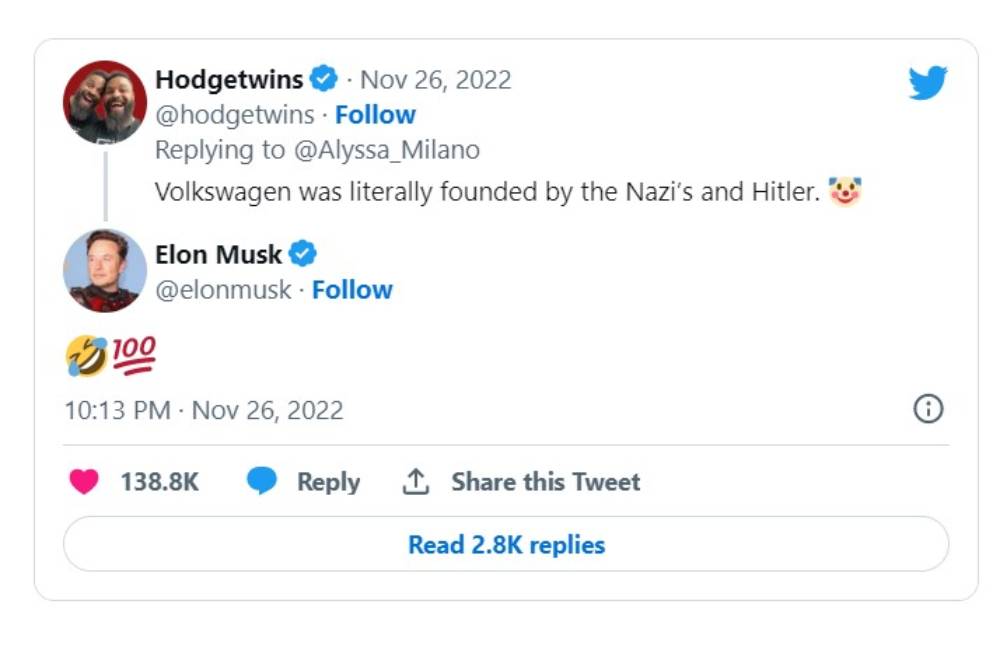Click the @elonmusk handle

coord(223,290)
